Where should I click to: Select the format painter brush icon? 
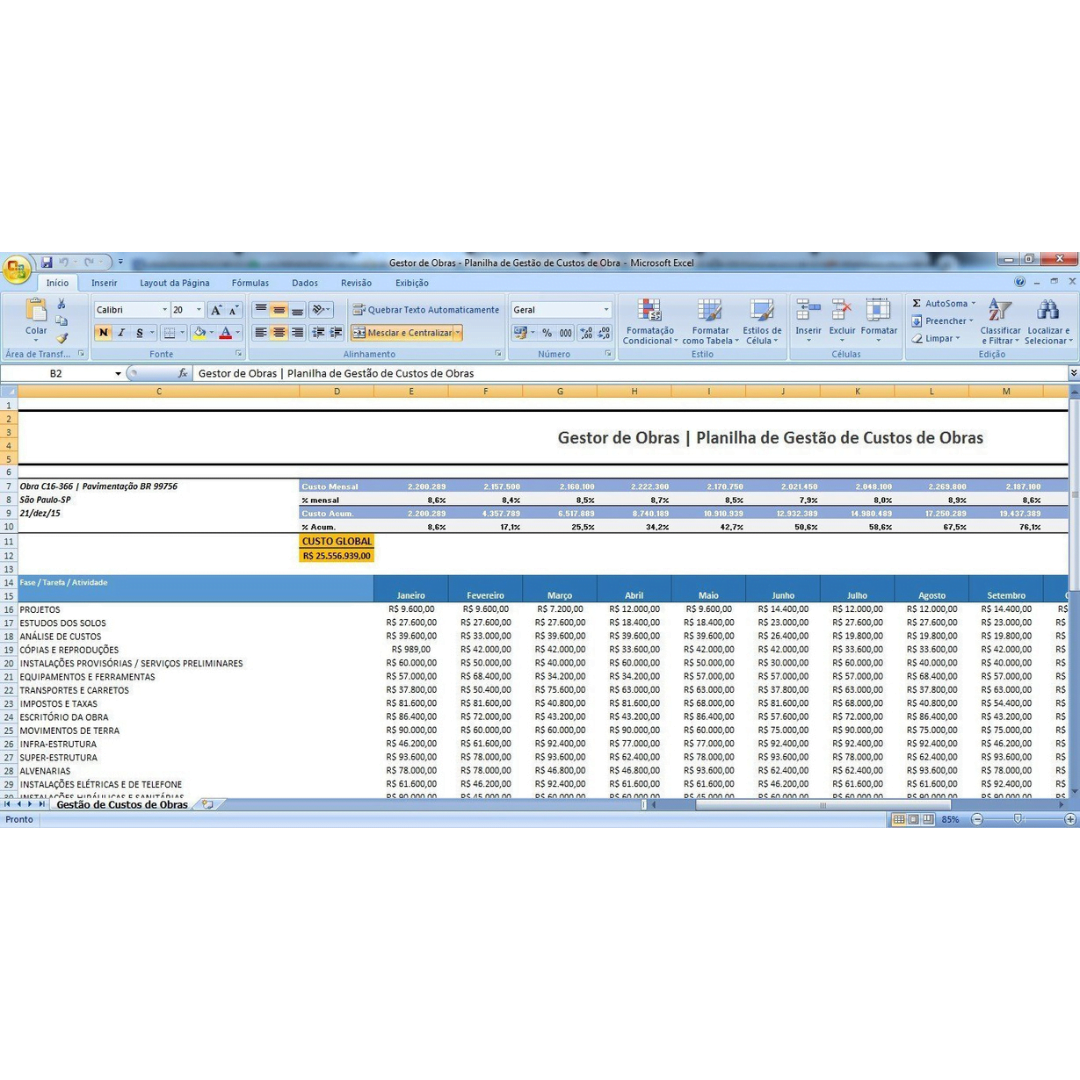62,339
